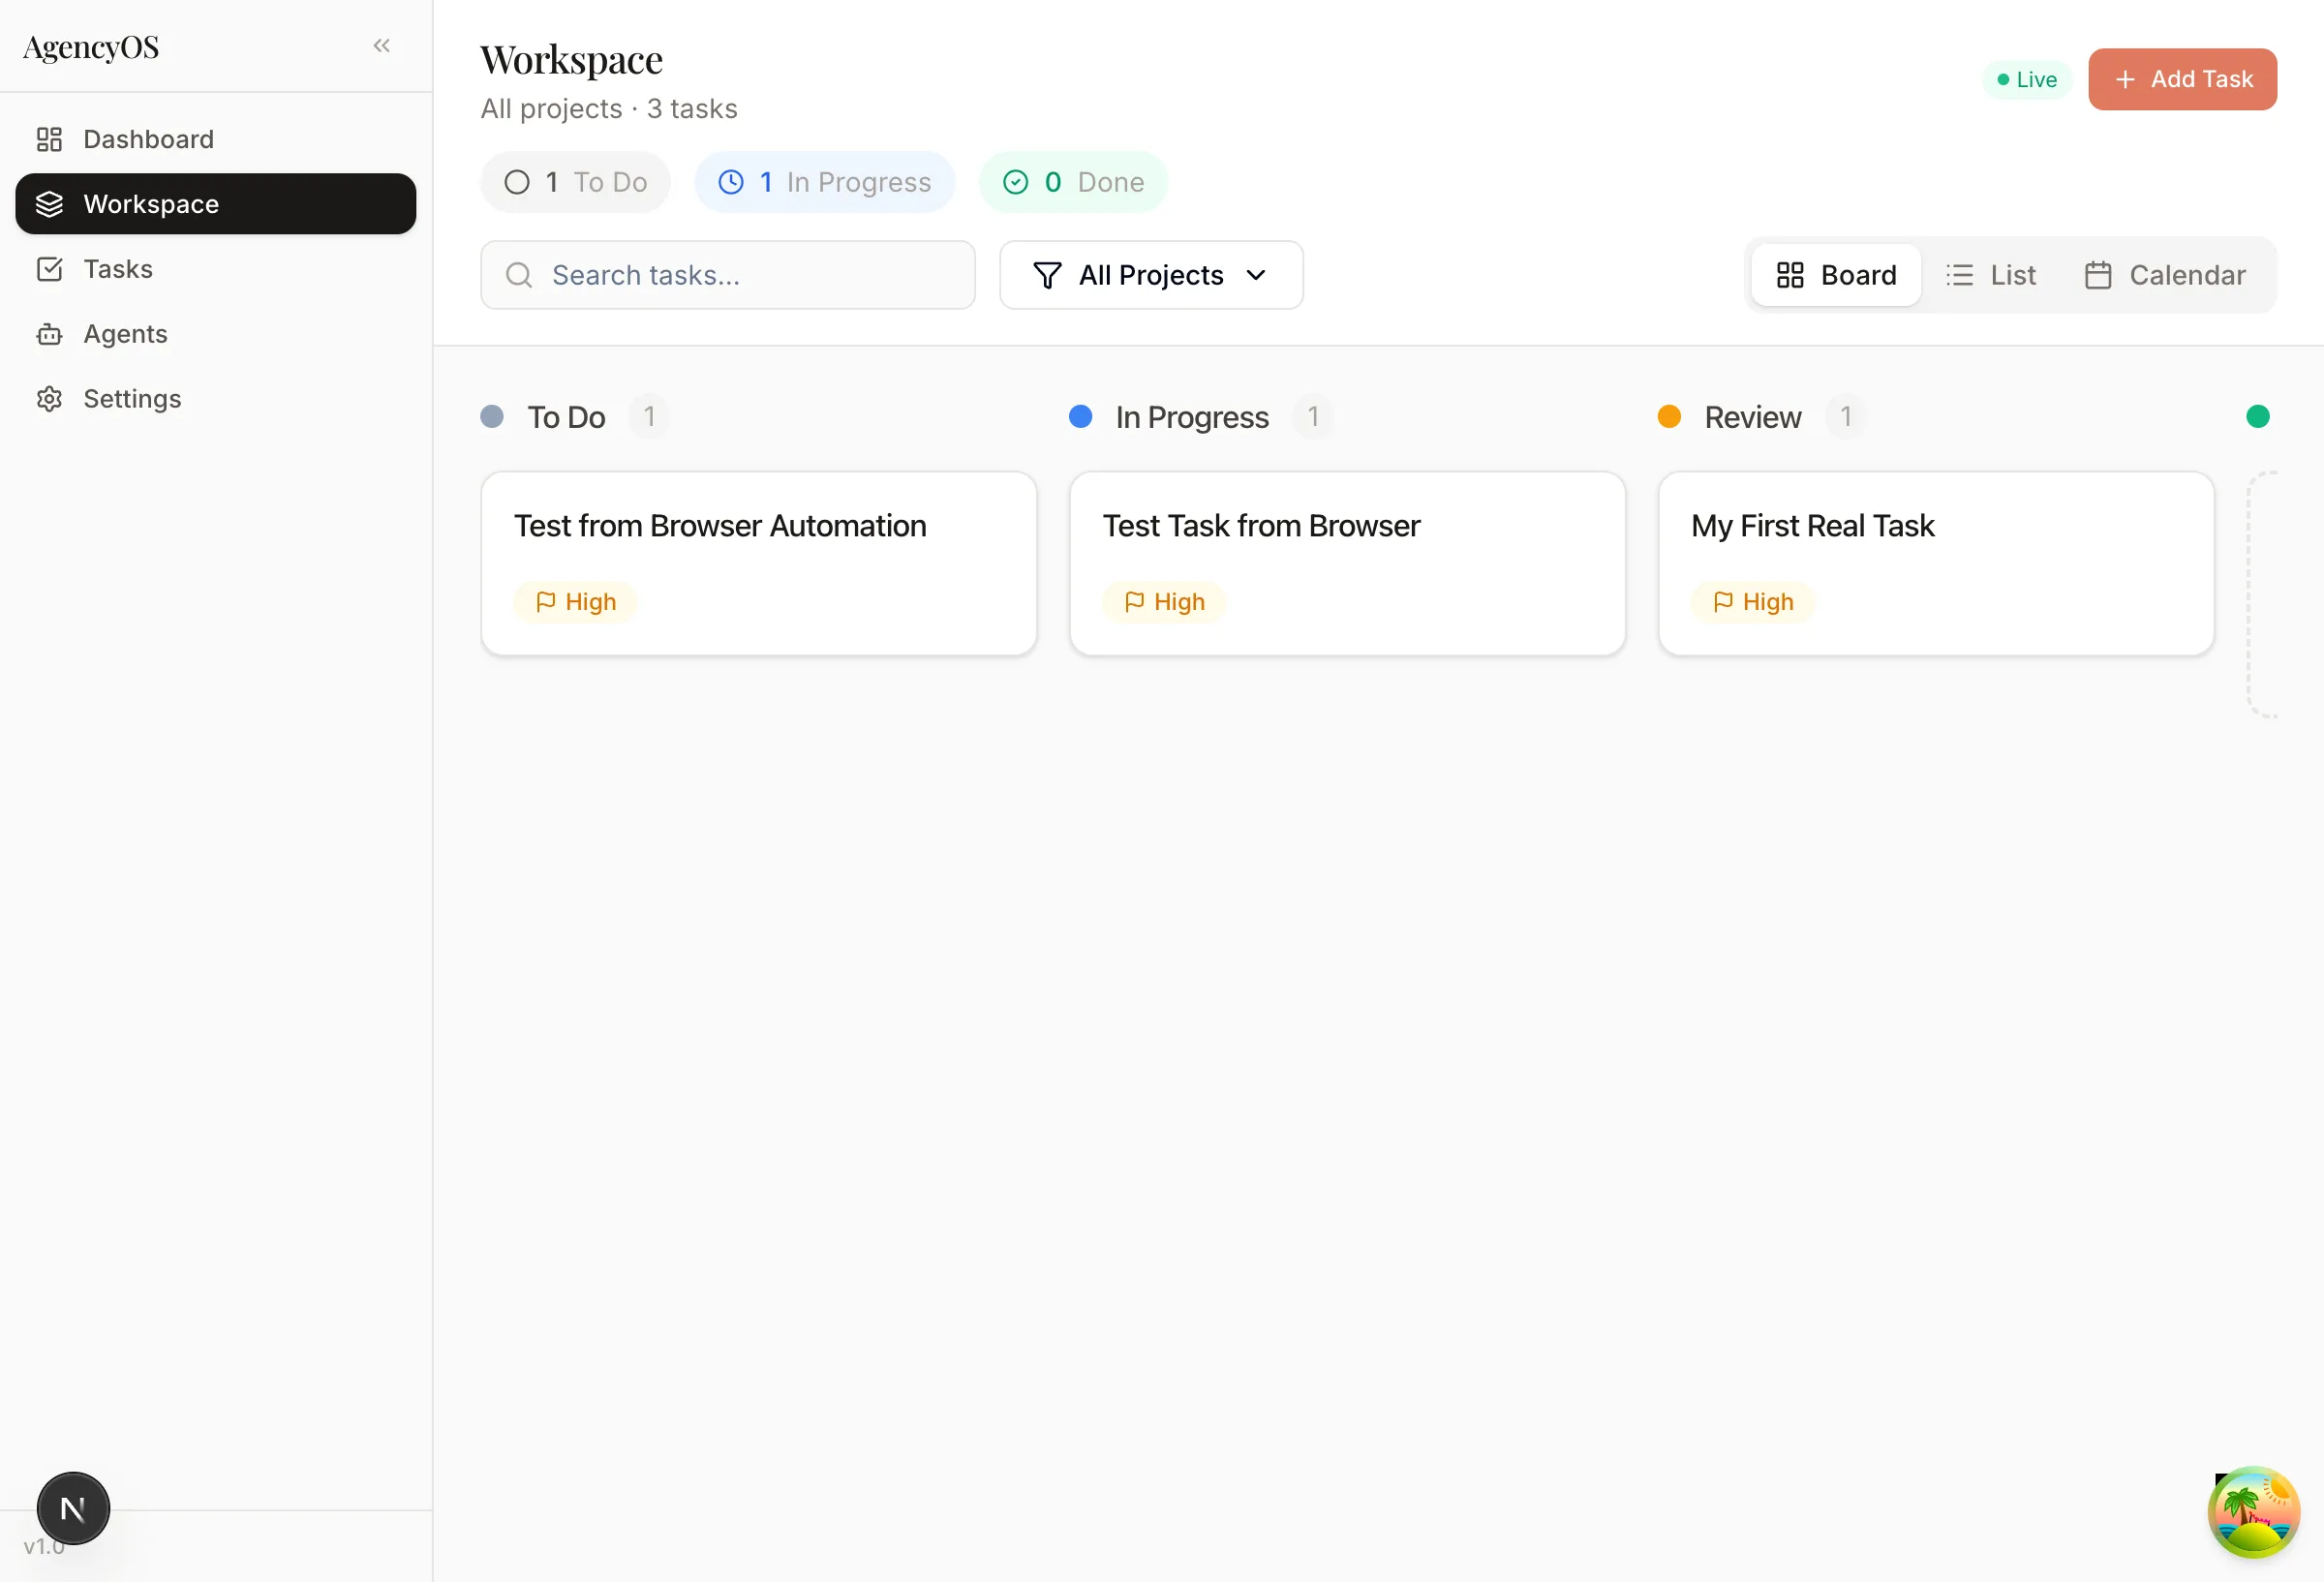Select the Board view tab
This screenshot has width=2324, height=1582.
(1836, 275)
